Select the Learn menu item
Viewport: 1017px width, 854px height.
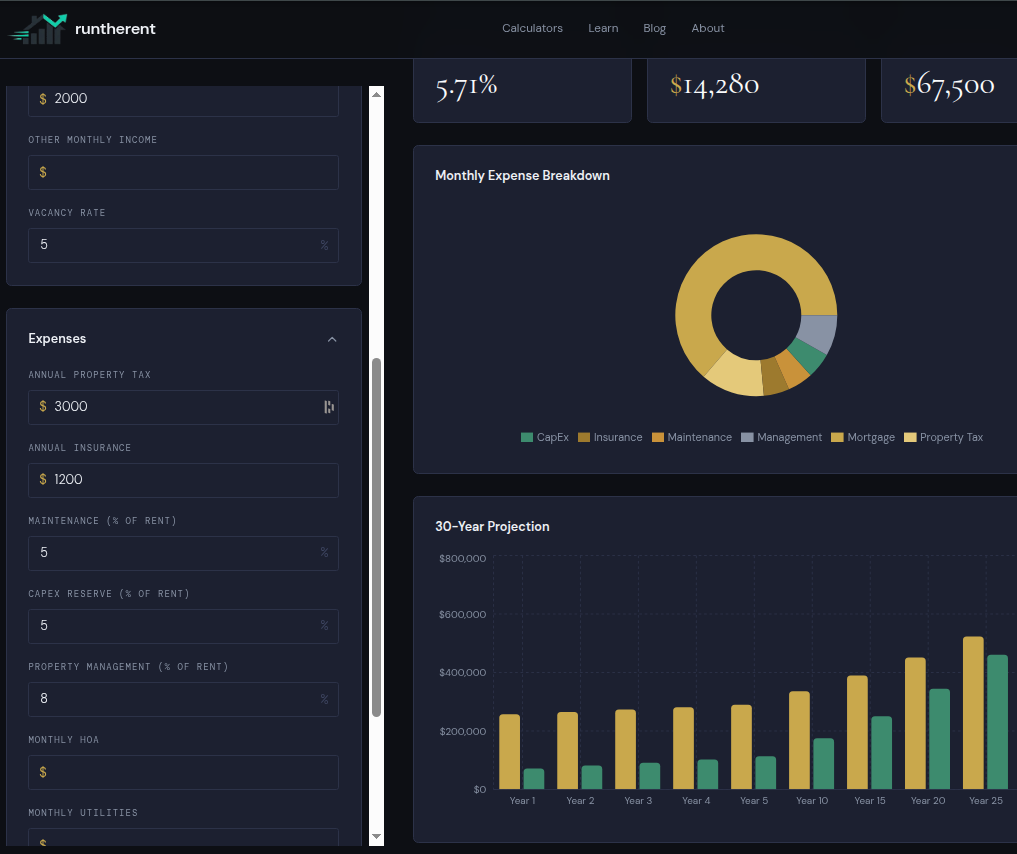coord(603,28)
